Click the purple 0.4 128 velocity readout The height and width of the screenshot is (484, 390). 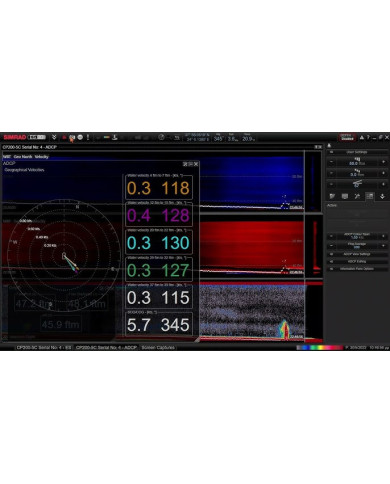[x=158, y=215]
